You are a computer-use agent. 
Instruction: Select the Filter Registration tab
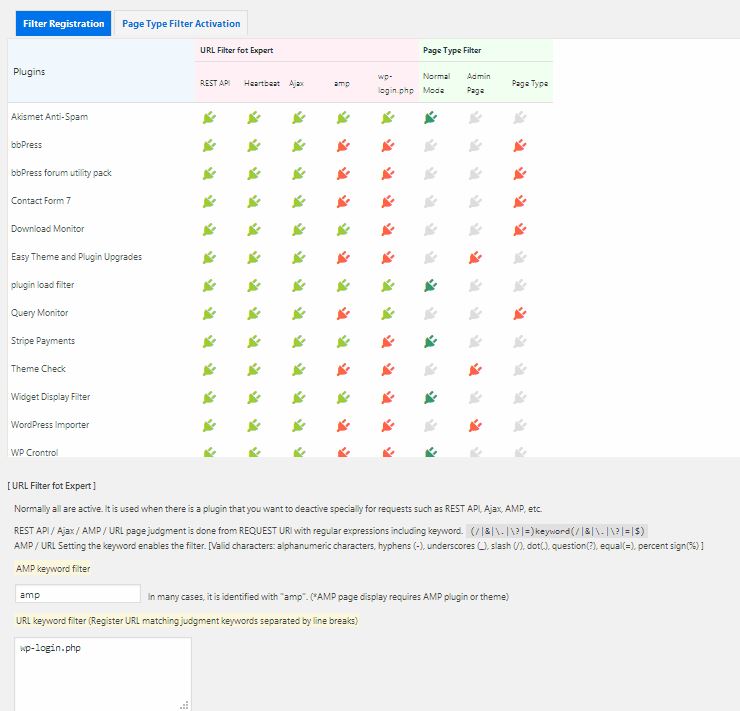coord(63,24)
